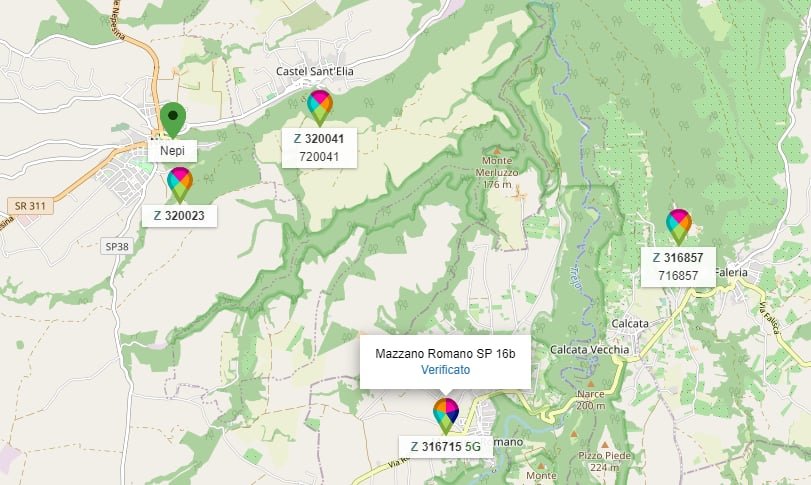Click the Castel Sant'Elia tower marker
The width and height of the screenshot is (811, 485).
[x=320, y=108]
